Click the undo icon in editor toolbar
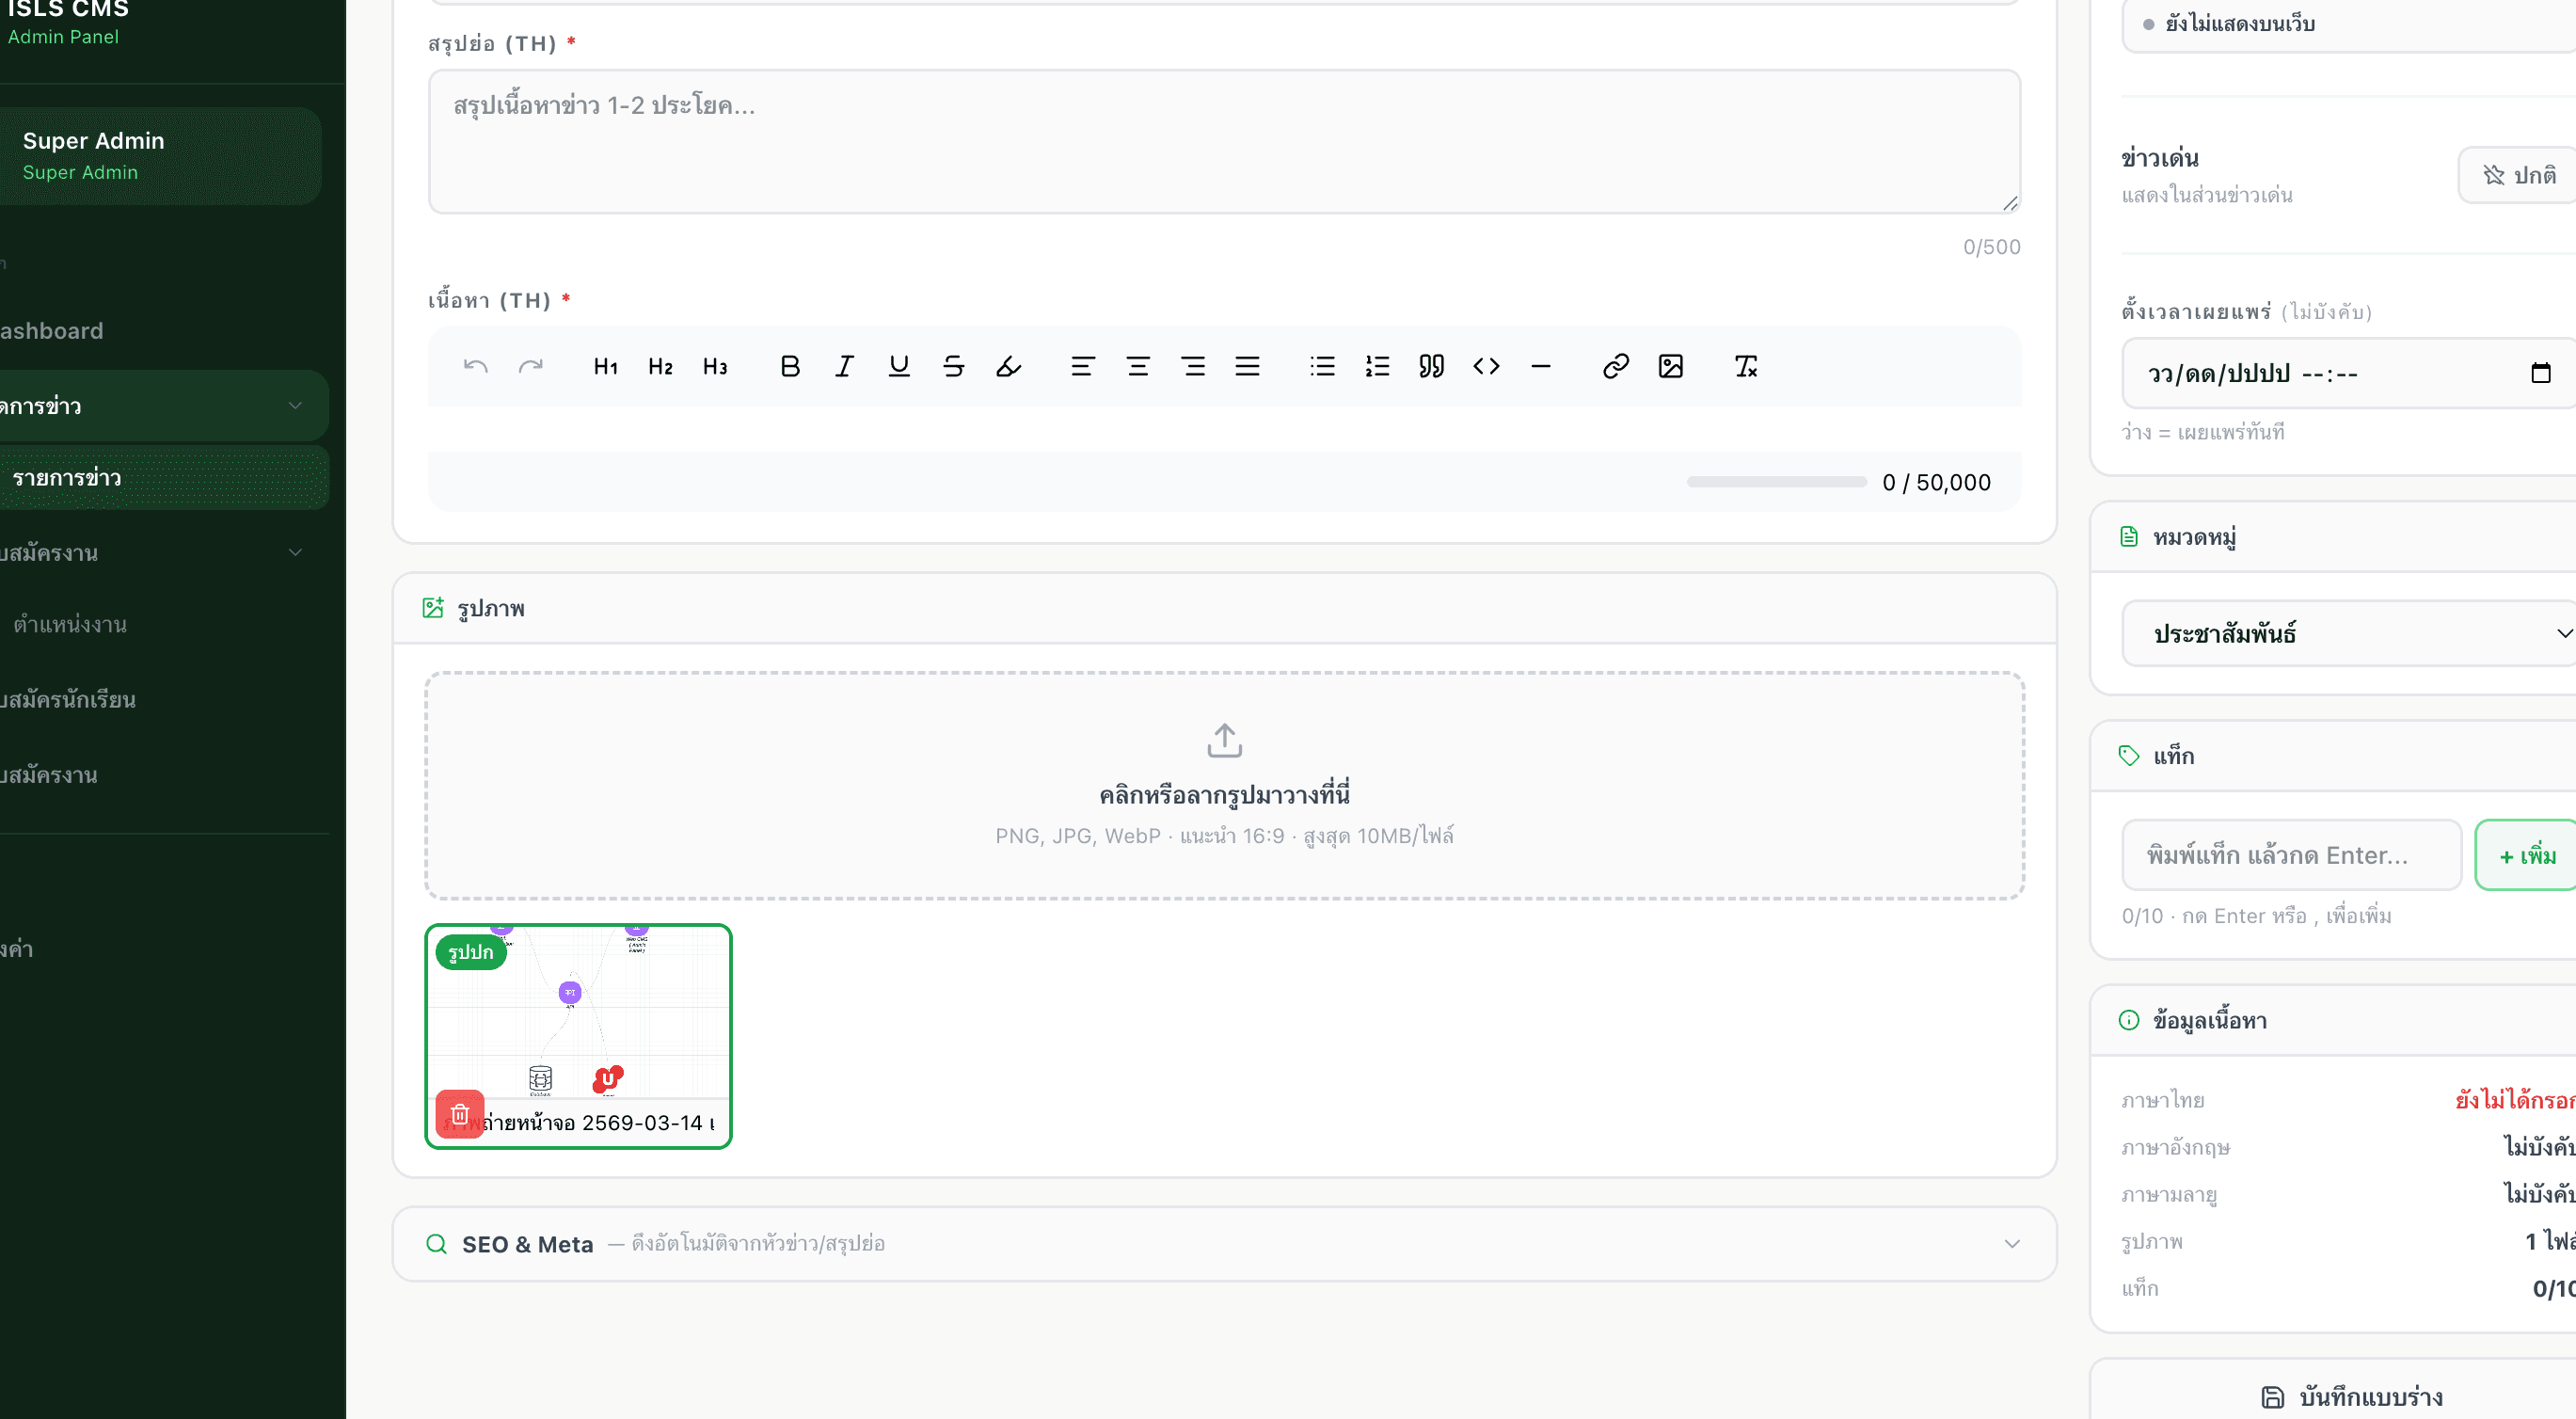This screenshot has width=2576, height=1419. tap(475, 367)
